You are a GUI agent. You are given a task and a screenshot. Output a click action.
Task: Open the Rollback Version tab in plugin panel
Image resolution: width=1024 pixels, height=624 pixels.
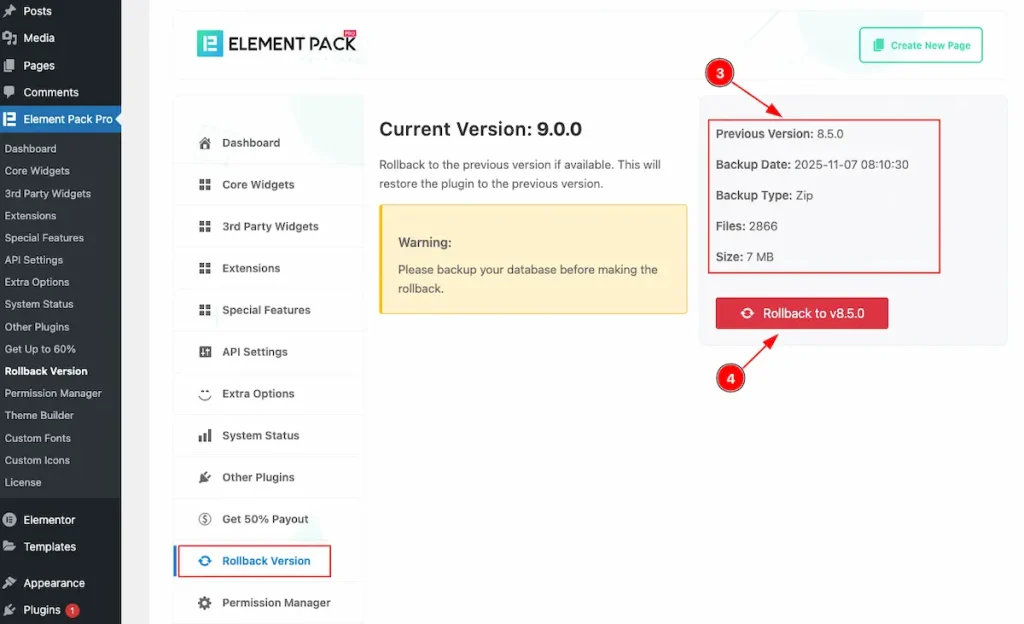pyautogui.click(x=265, y=561)
